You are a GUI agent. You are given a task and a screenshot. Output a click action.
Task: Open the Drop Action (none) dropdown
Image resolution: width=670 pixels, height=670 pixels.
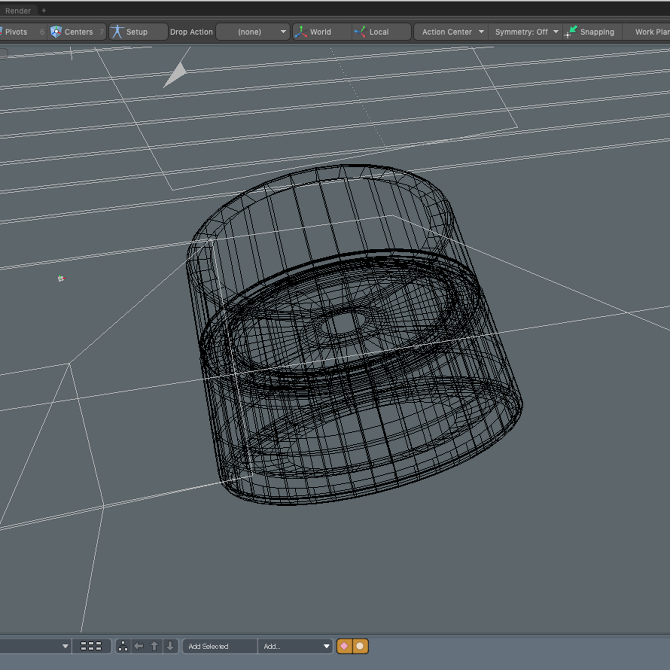pos(252,32)
